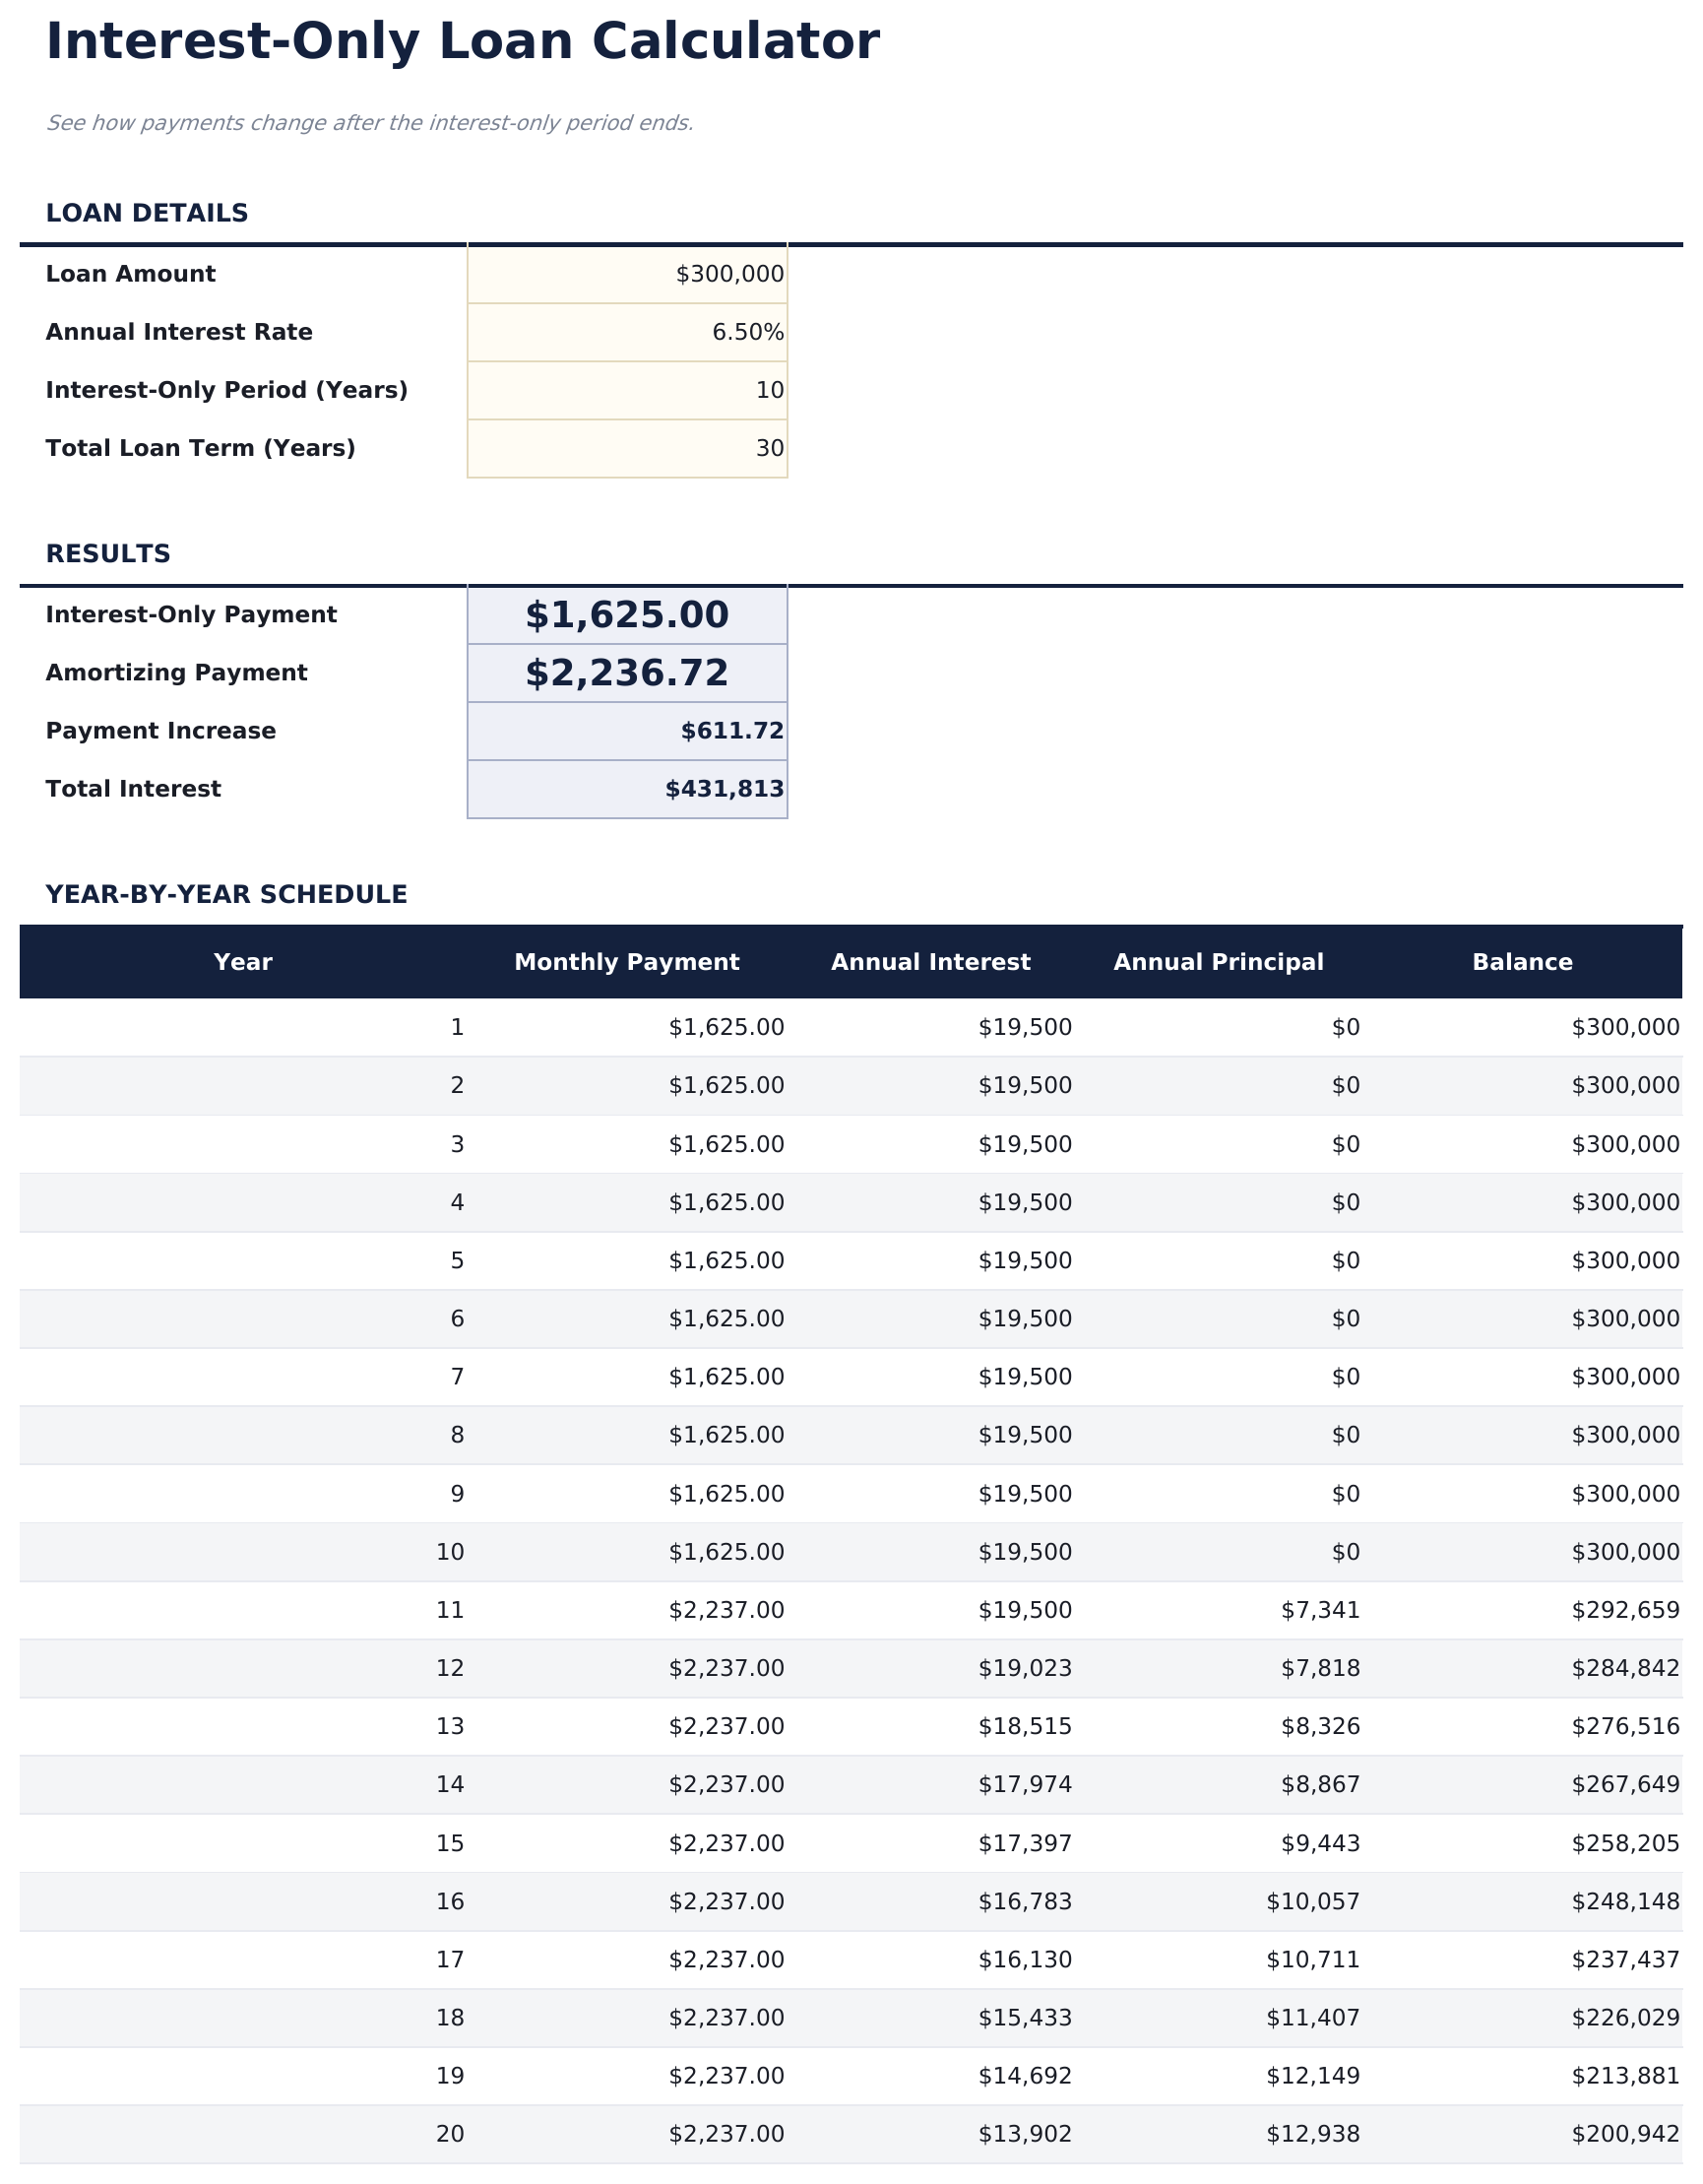Click the LOAN DETAILS section heading
The height and width of the screenshot is (2184, 1703).
pyautogui.click(x=146, y=212)
